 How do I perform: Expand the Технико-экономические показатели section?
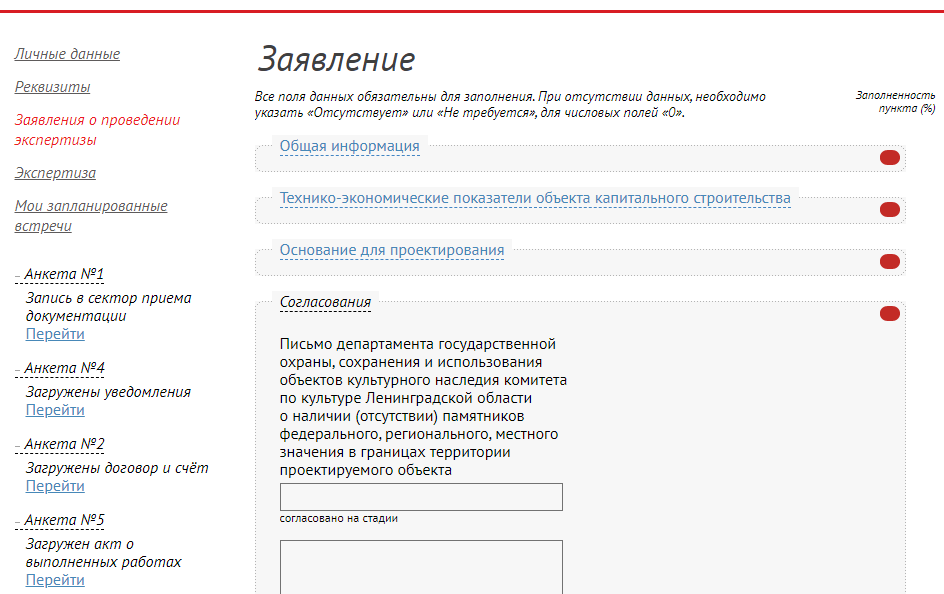pyautogui.click(x=534, y=198)
